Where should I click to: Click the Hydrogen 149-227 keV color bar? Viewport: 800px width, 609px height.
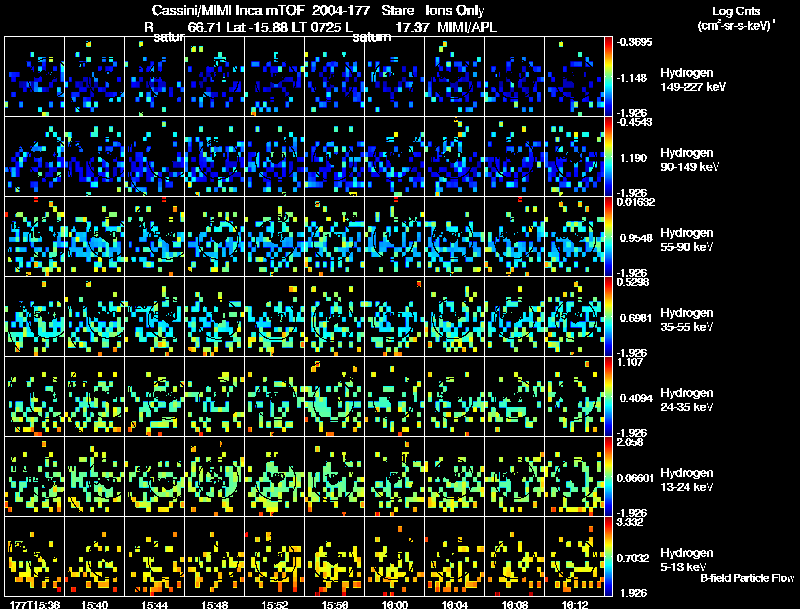click(x=608, y=77)
